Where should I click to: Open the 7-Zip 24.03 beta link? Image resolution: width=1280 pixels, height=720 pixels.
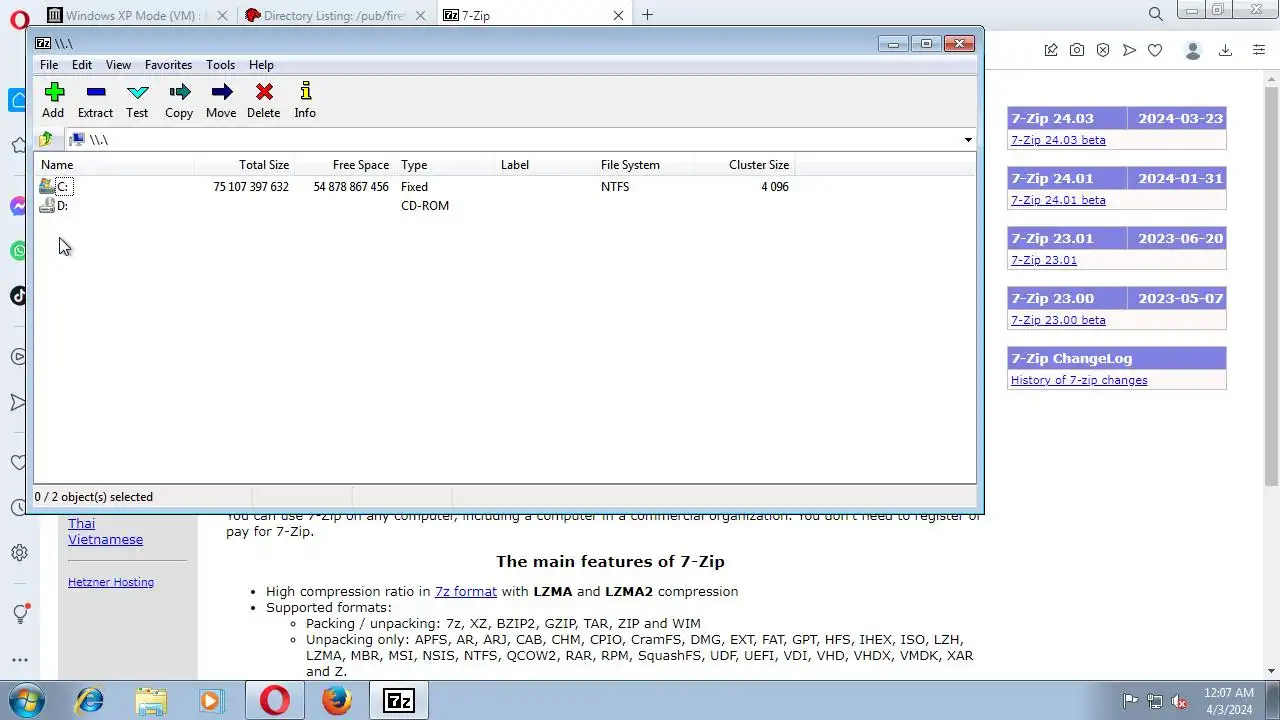[1058, 140]
